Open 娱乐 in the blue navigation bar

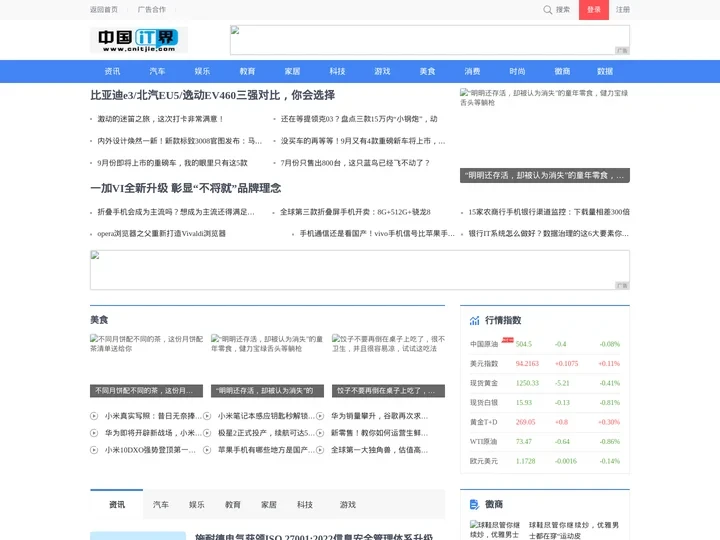point(202,71)
